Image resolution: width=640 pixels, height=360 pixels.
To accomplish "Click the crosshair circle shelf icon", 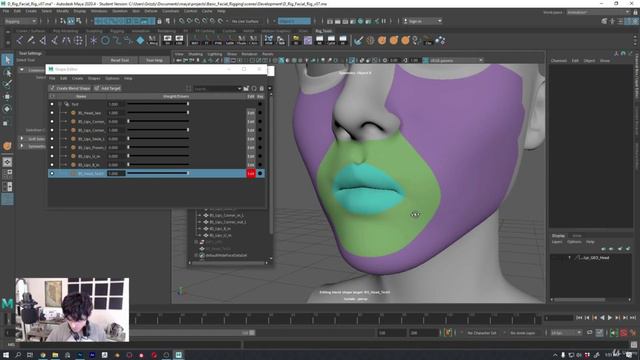I will coord(78,40).
